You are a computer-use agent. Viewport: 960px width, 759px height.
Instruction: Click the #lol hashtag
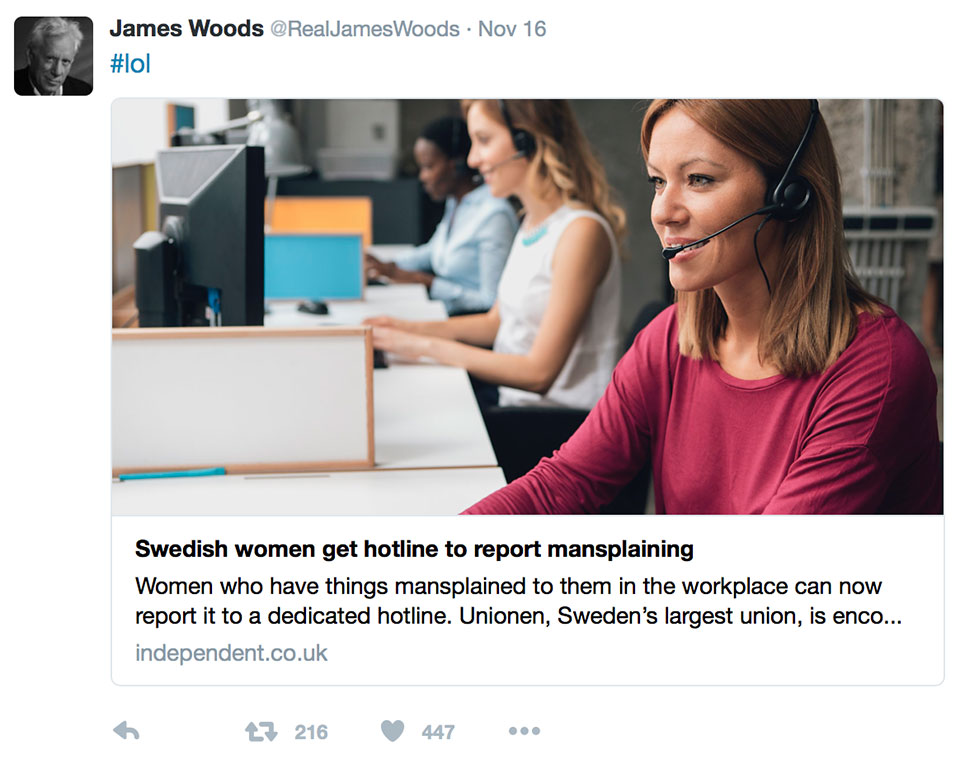point(130,64)
